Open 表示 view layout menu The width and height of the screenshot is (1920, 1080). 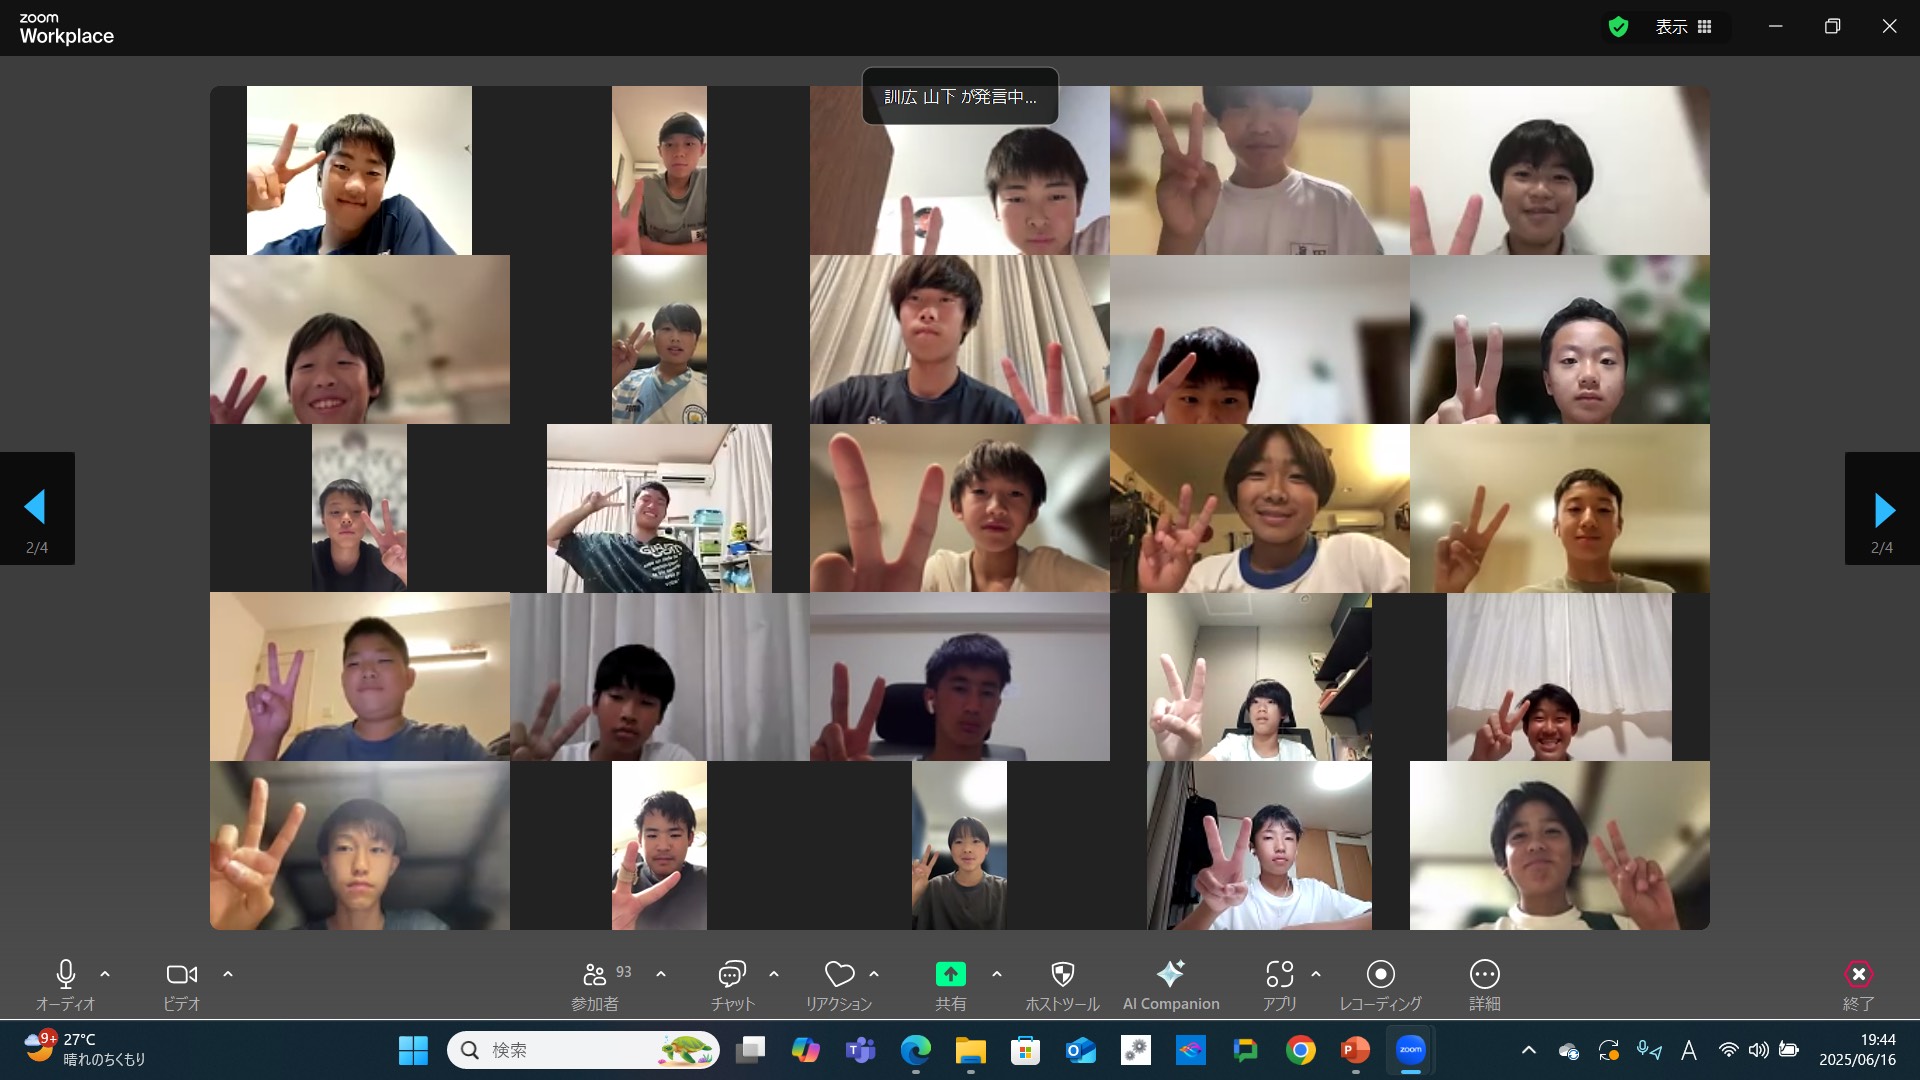[x=1684, y=27]
